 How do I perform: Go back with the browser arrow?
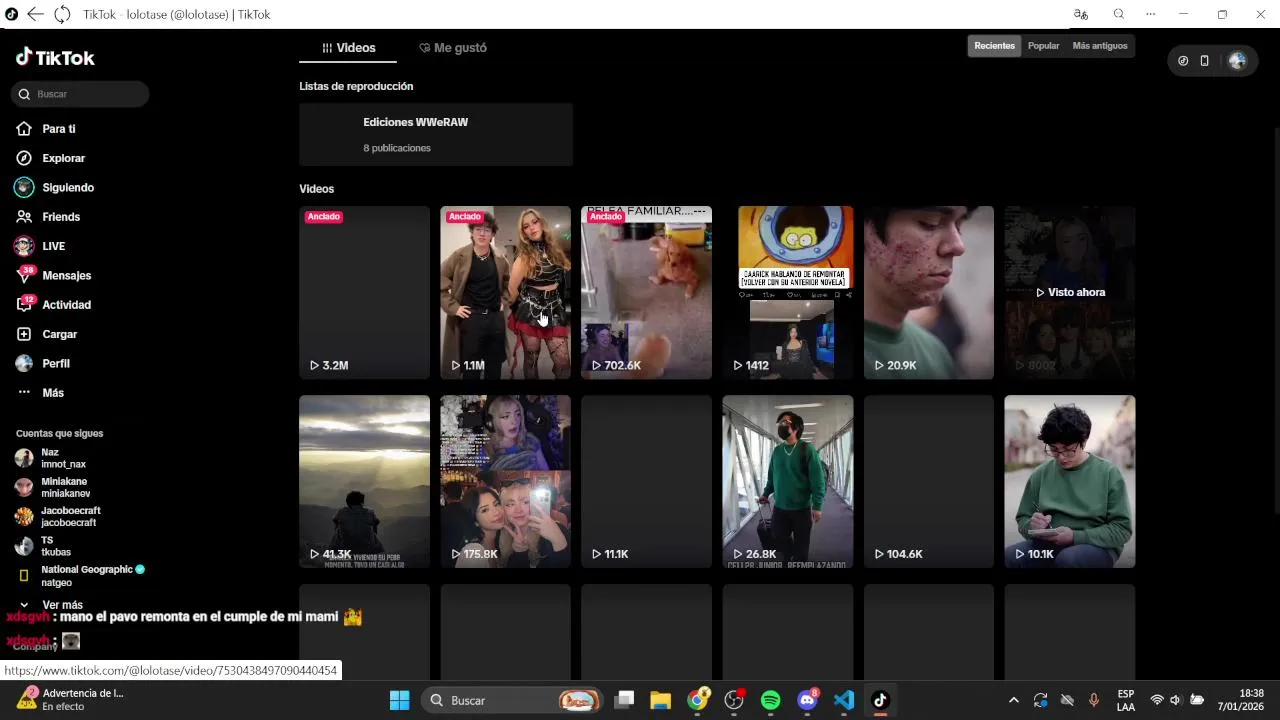coord(35,14)
